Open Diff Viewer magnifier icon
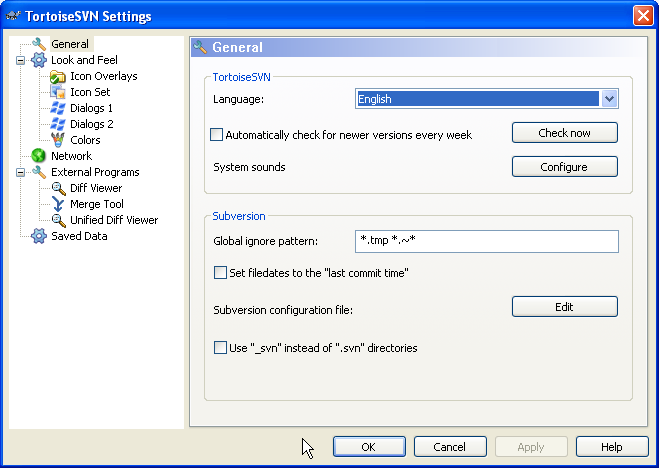This screenshot has height=468, width=659. [x=58, y=188]
